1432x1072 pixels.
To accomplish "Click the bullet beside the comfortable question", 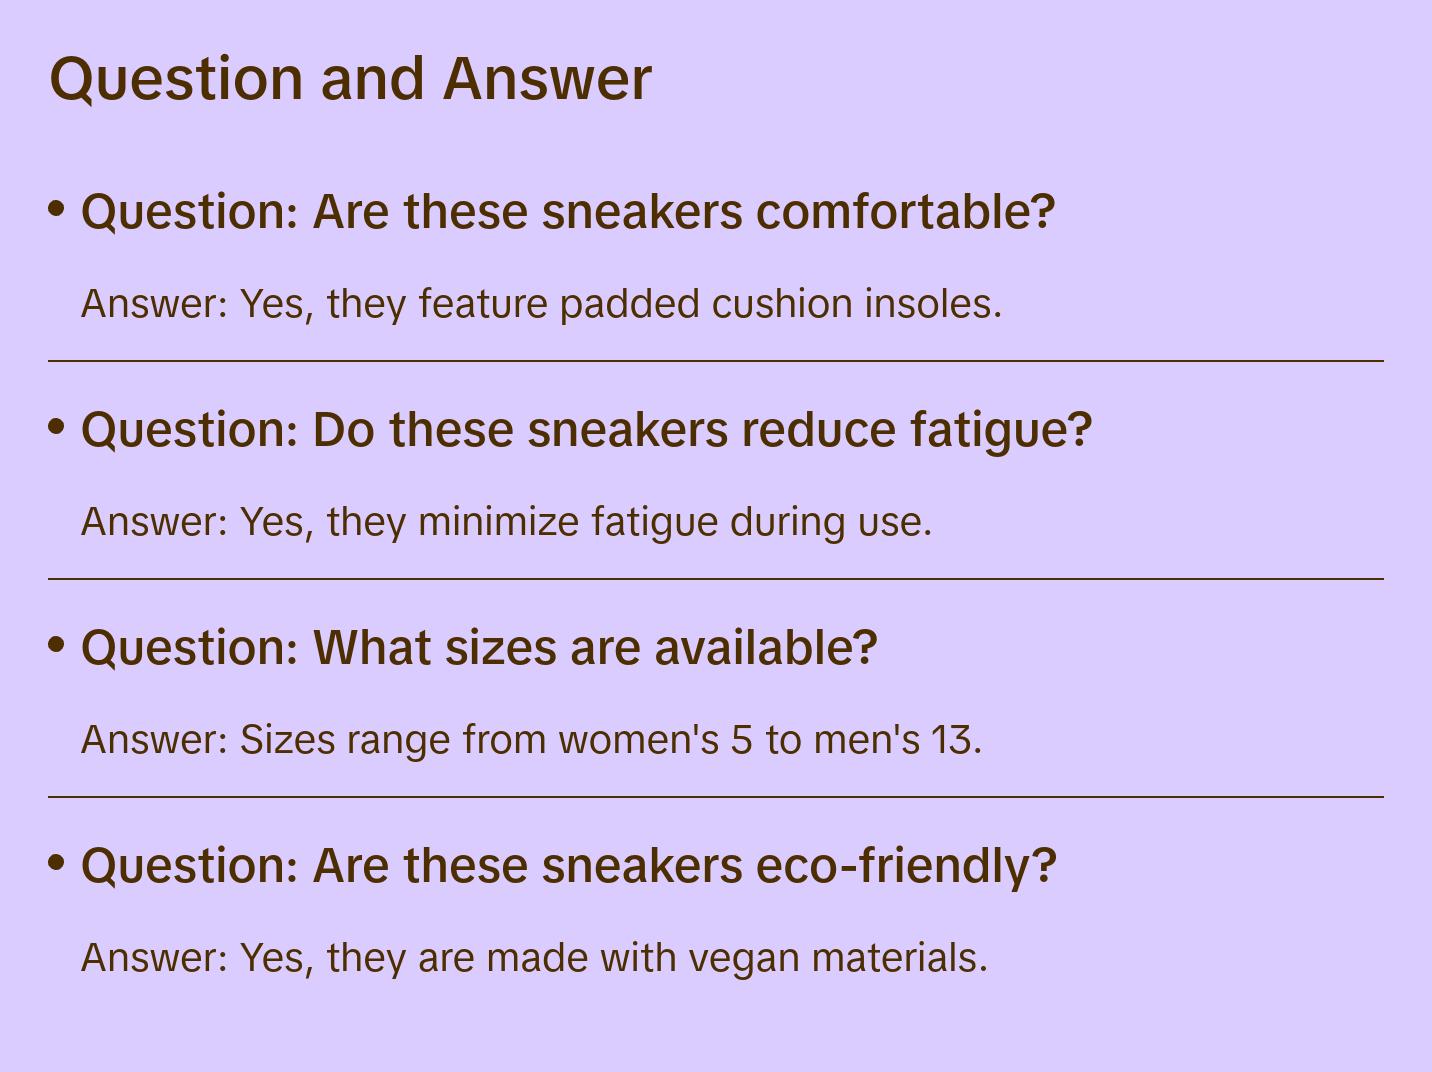I will pyautogui.click(x=57, y=209).
